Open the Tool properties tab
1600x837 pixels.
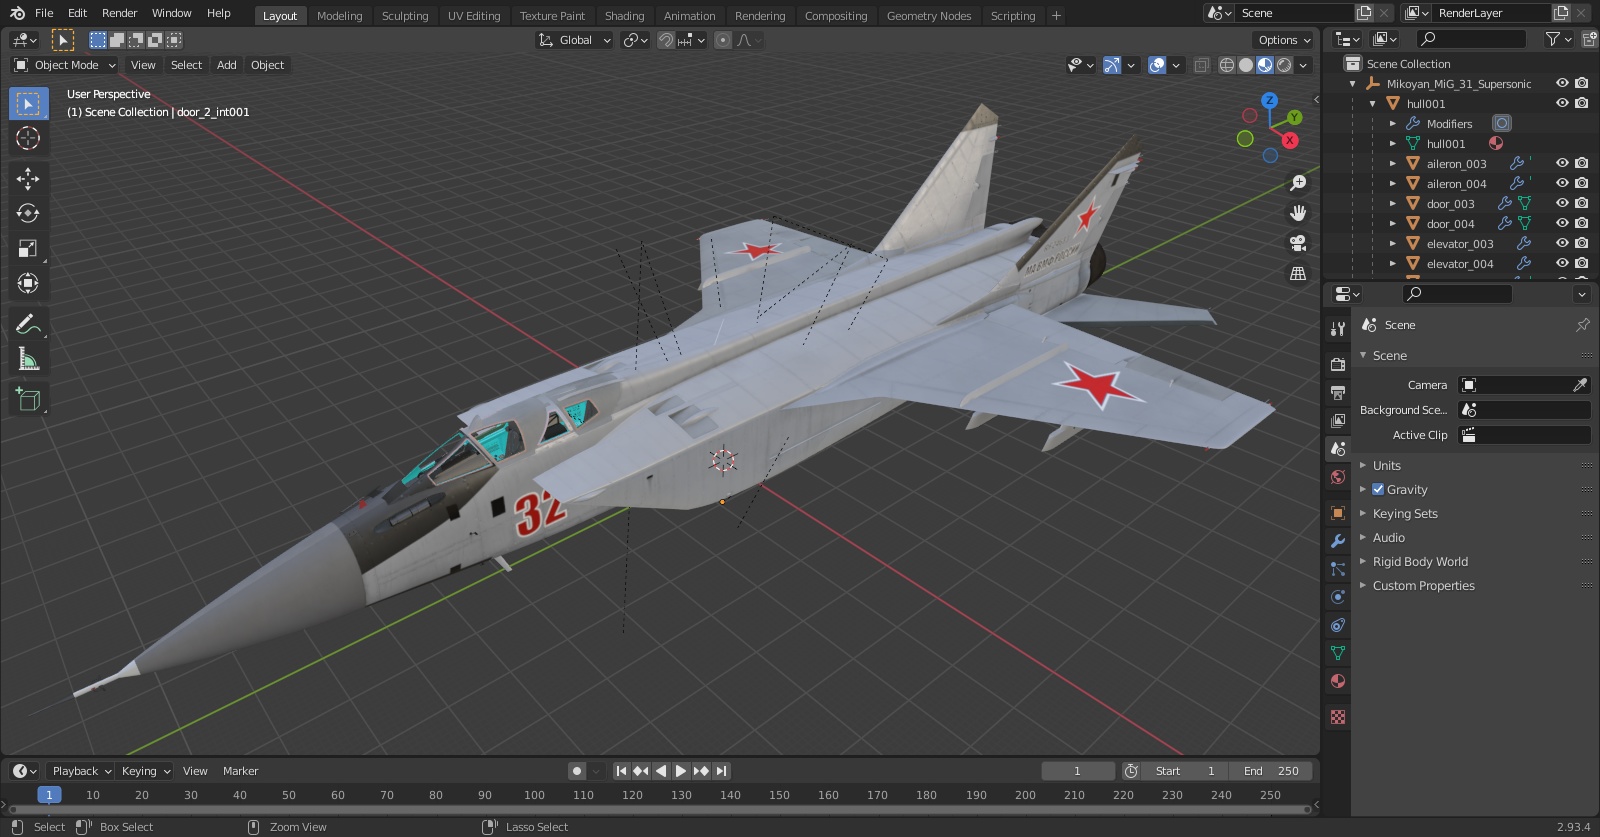(1338, 329)
